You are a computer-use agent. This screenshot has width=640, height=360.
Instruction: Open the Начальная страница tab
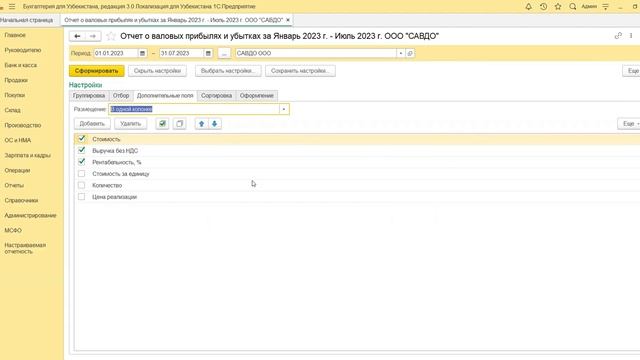click(27, 20)
